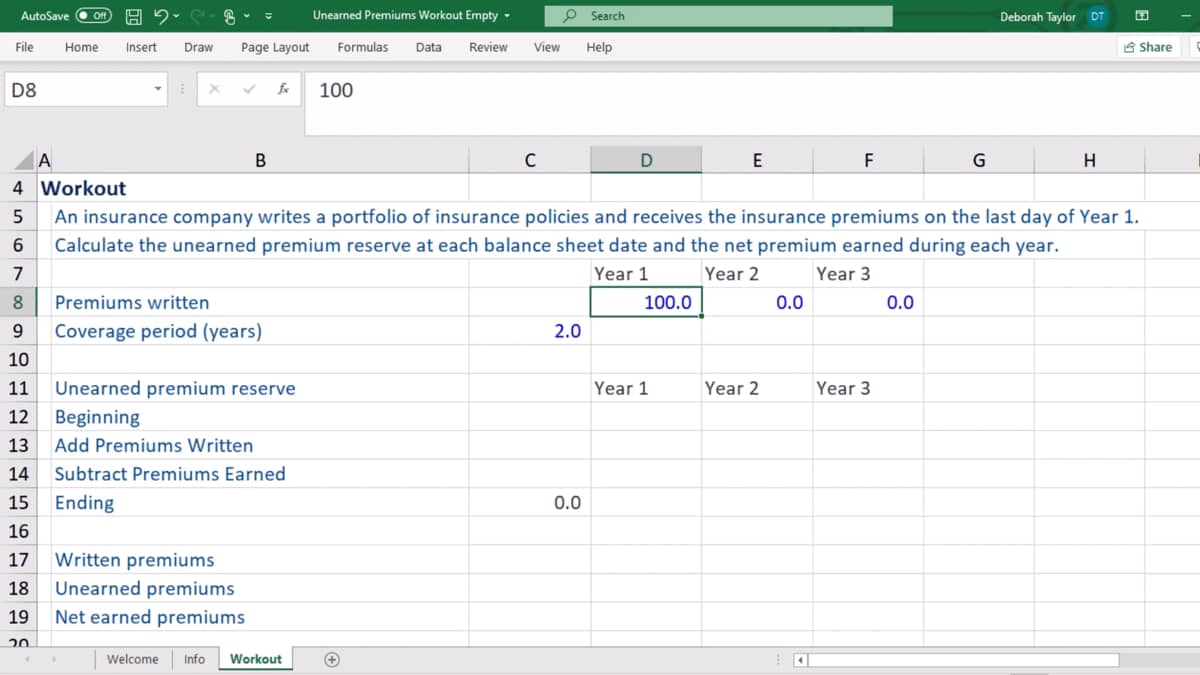The width and height of the screenshot is (1200, 675).
Task: Click the greyed Redo arrow icon
Action: [197, 16]
